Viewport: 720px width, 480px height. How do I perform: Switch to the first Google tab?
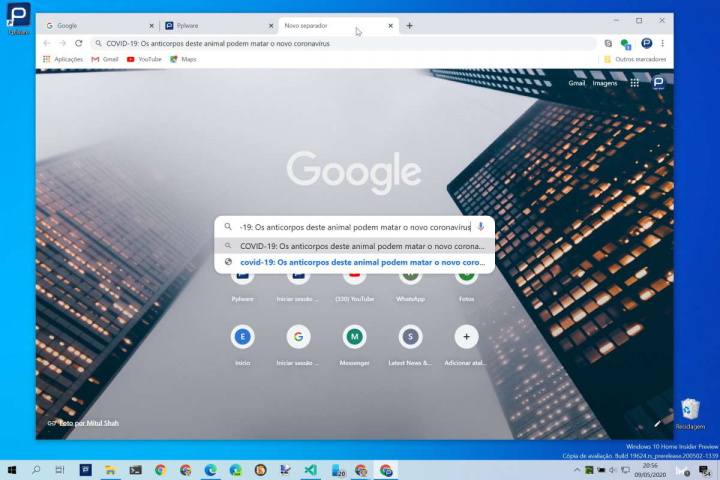(98, 25)
